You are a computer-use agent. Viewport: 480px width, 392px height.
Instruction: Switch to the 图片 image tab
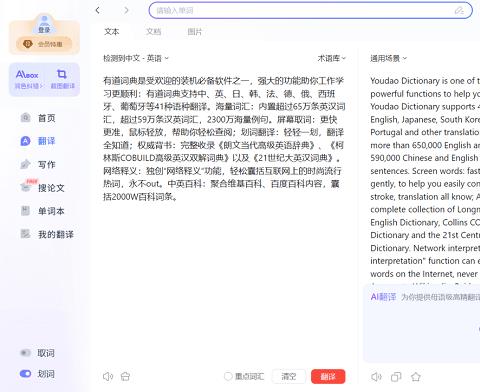click(x=195, y=32)
